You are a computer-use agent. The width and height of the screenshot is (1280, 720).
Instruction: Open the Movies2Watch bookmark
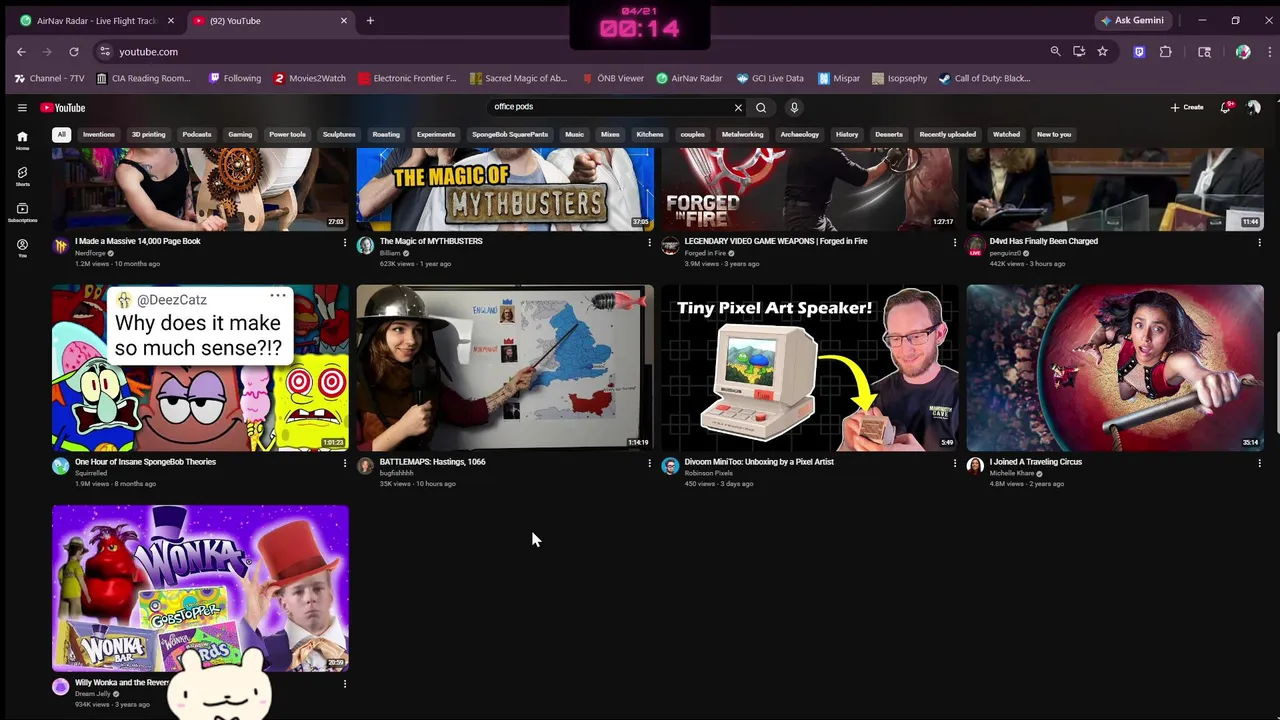(310, 78)
